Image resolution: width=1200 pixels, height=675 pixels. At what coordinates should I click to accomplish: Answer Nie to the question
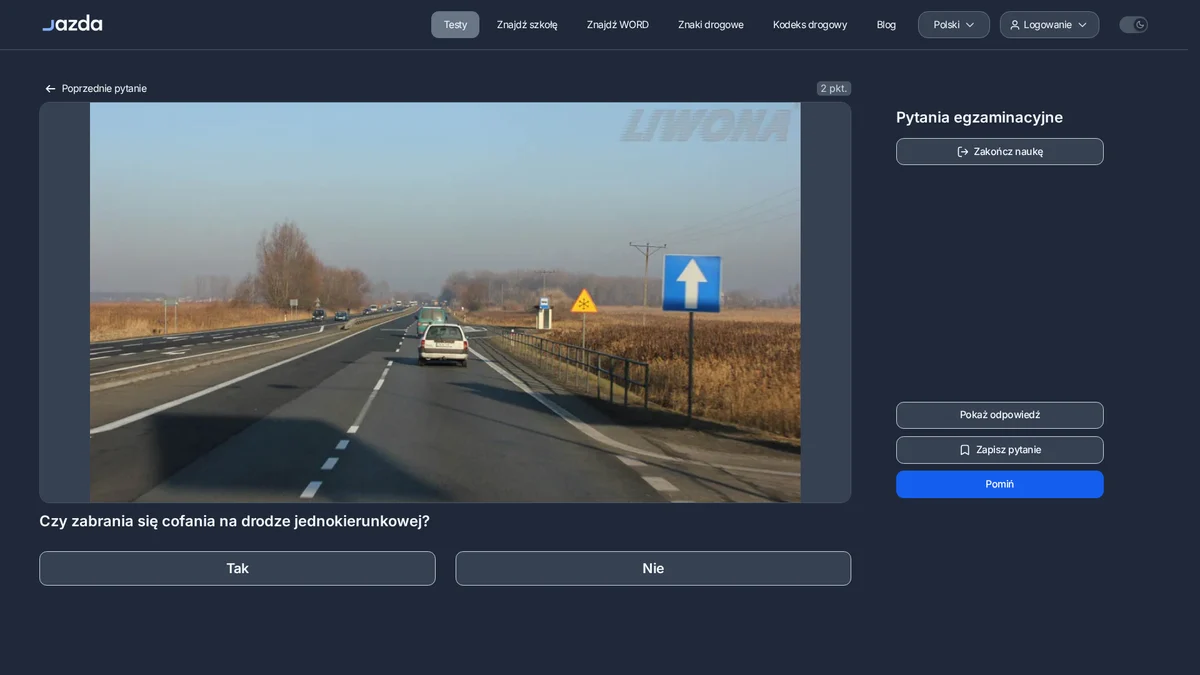tap(653, 568)
